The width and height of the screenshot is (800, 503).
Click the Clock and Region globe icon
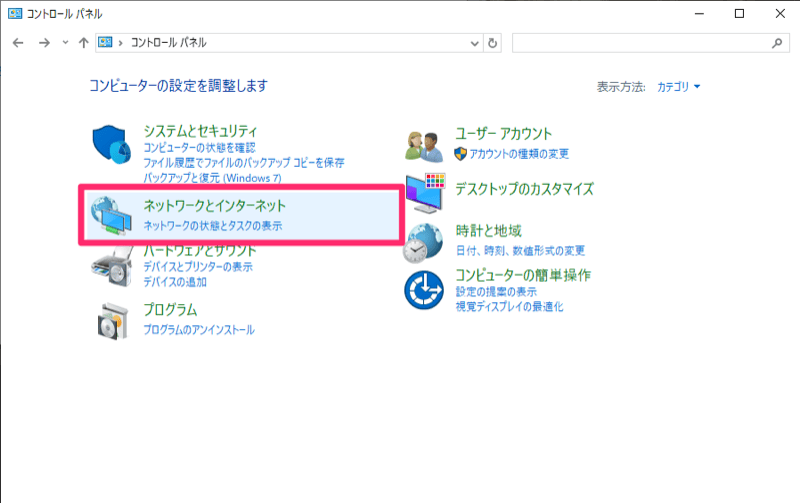[424, 240]
